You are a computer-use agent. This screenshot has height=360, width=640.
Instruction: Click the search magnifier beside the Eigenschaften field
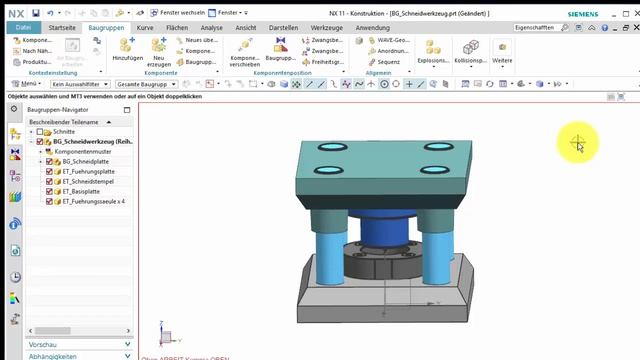564,28
